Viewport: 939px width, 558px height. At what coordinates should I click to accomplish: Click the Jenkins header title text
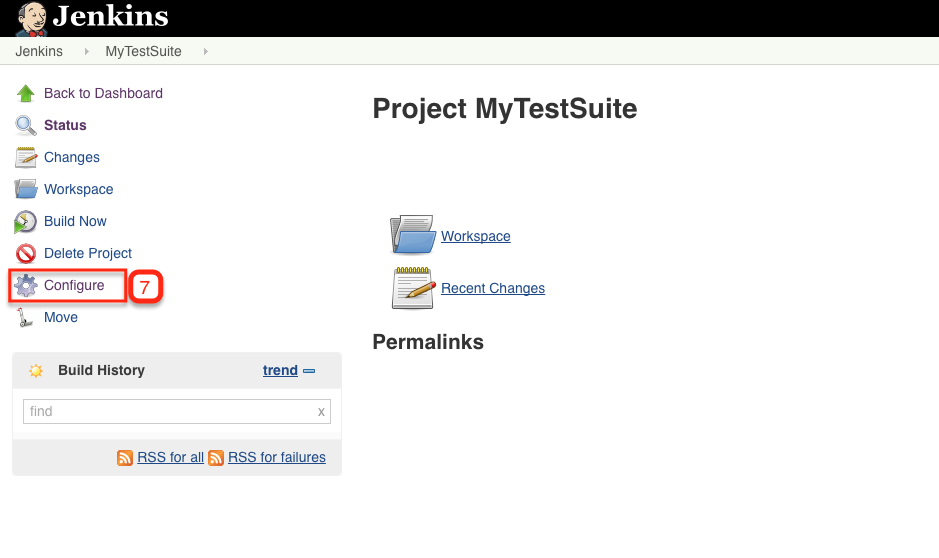pos(111,16)
